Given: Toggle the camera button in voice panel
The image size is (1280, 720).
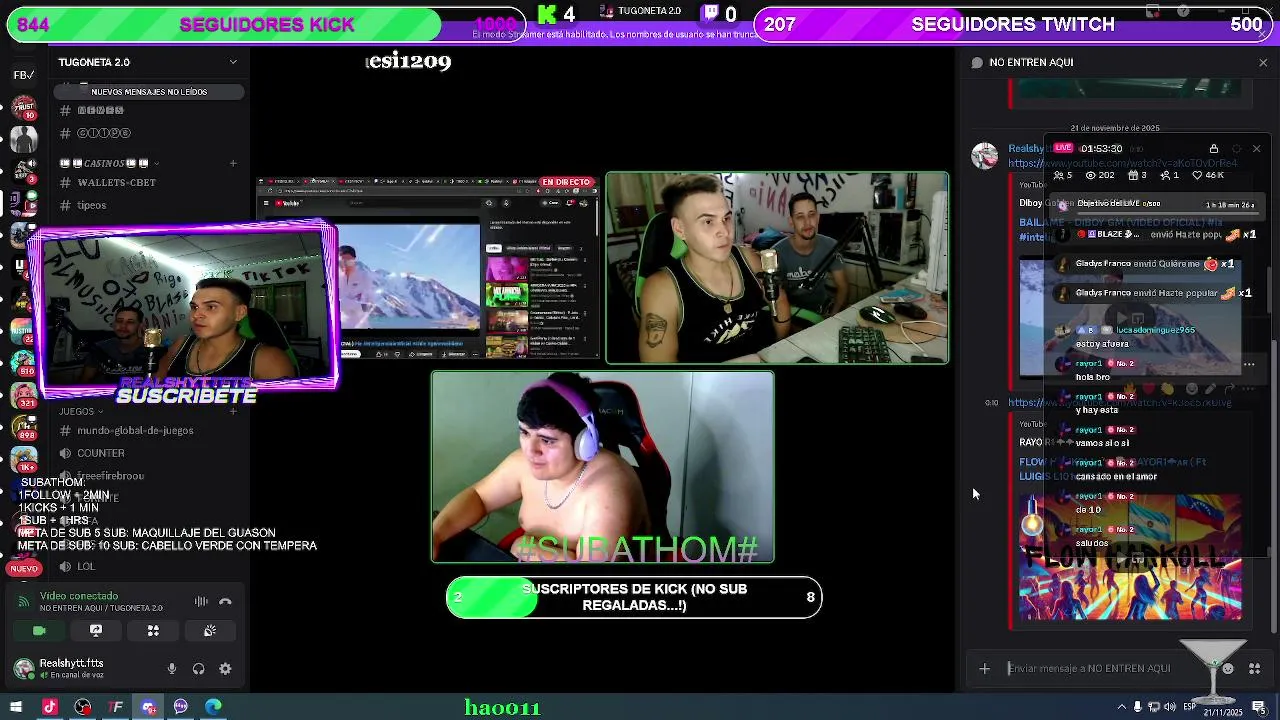Looking at the screenshot, I should coord(39,631).
